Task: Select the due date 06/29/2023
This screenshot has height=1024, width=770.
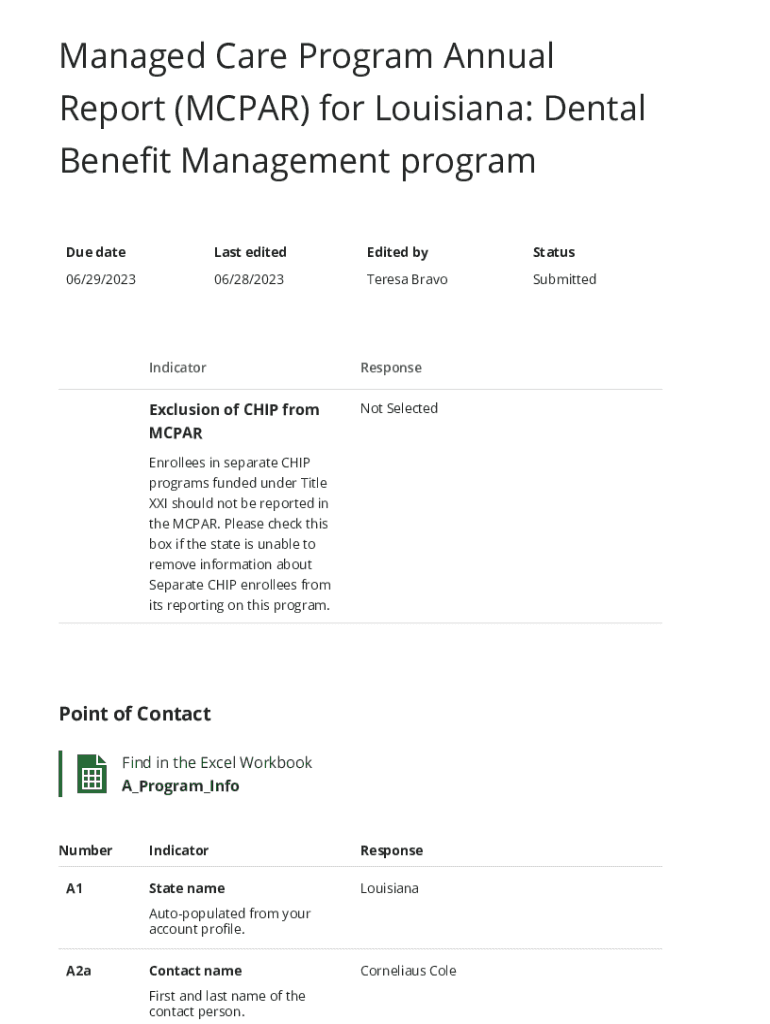Action: 101,279
